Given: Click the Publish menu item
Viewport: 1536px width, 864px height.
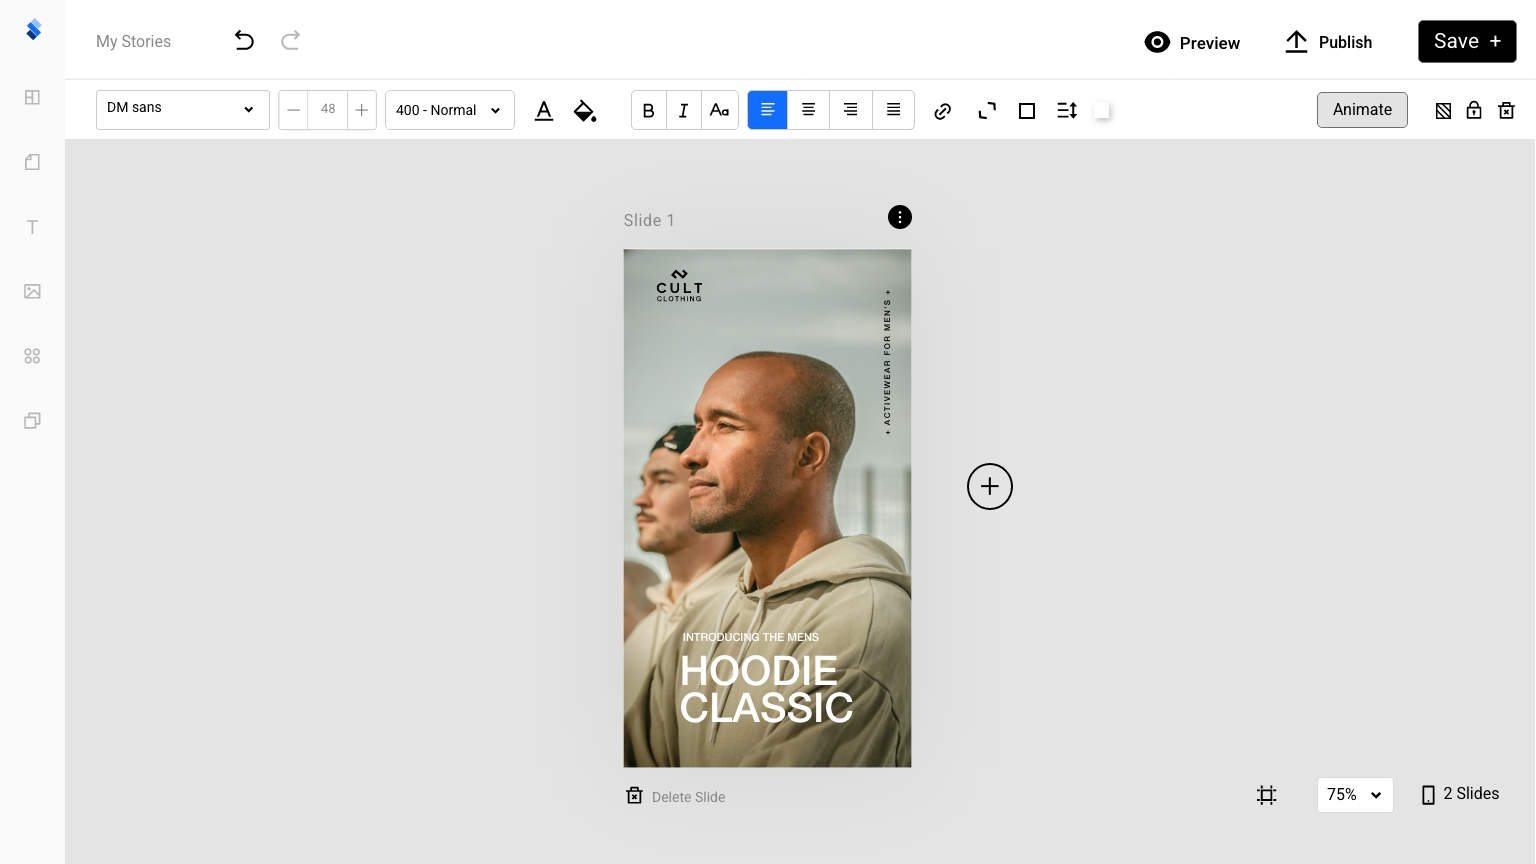Looking at the screenshot, I should point(1328,42).
